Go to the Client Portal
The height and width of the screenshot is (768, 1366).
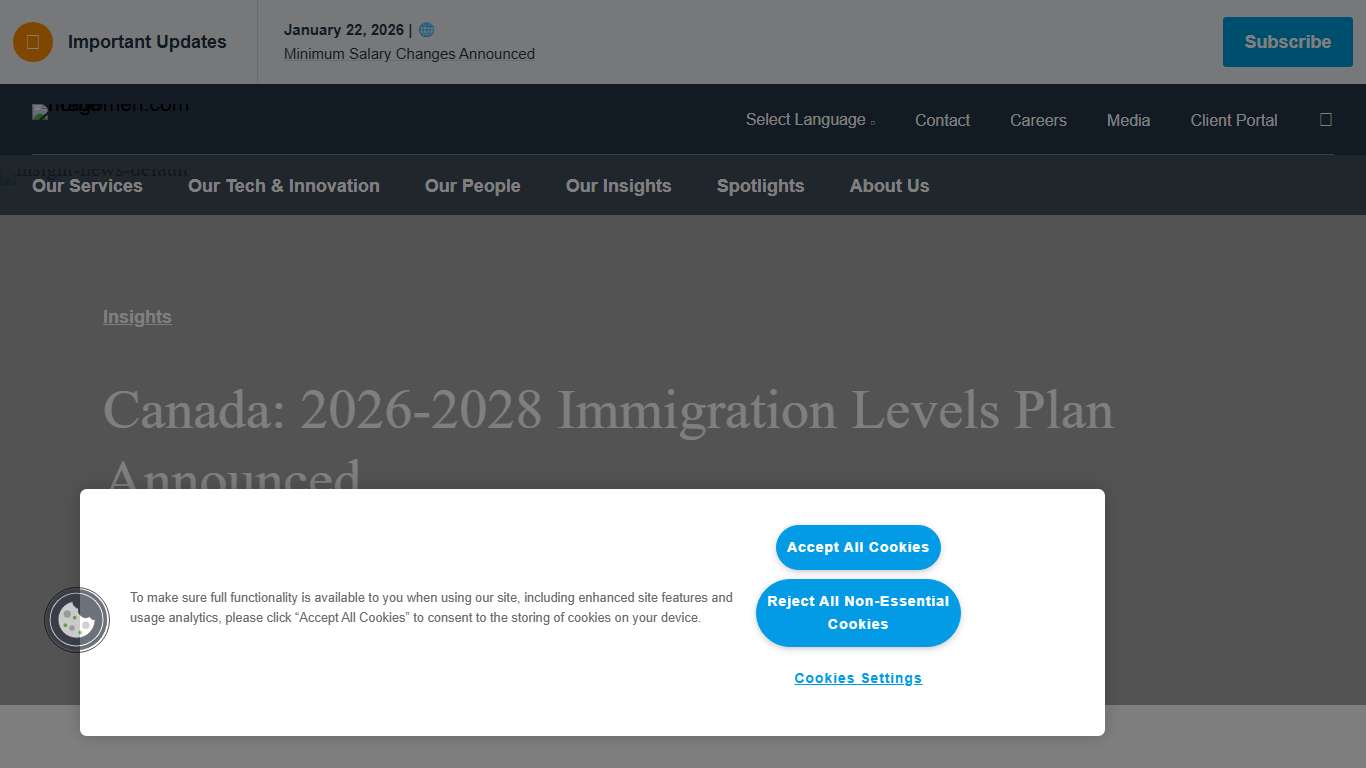(1233, 119)
